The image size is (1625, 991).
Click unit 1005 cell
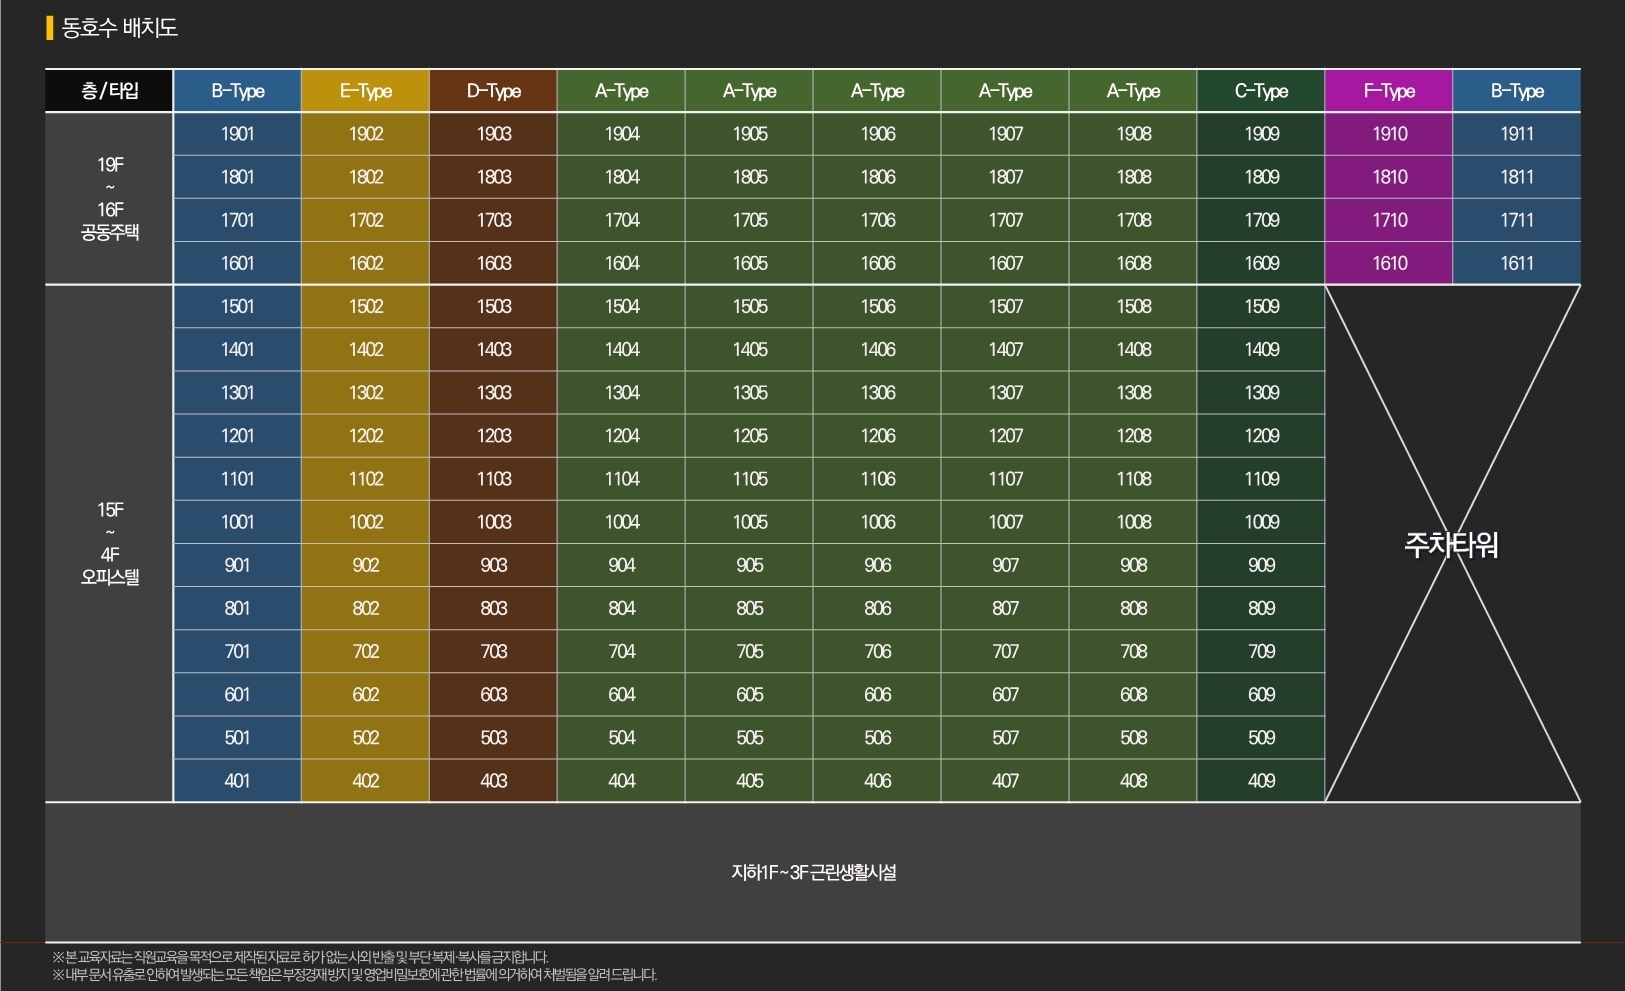click(749, 522)
